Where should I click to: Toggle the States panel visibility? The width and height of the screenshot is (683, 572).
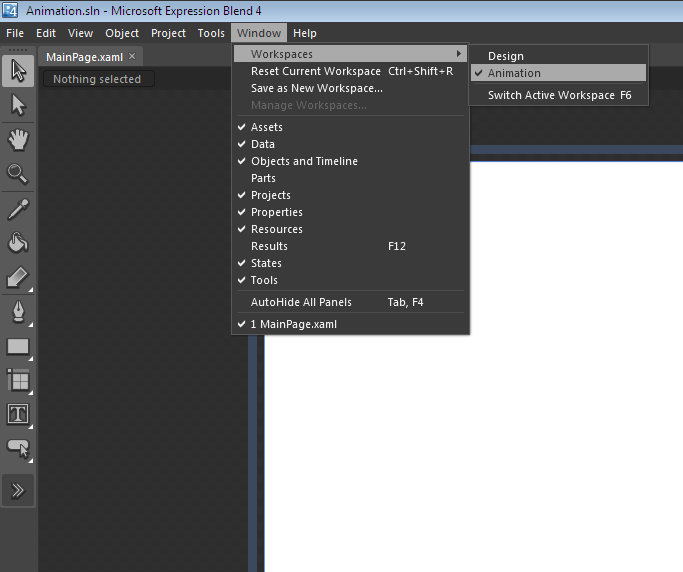click(x=351, y=263)
